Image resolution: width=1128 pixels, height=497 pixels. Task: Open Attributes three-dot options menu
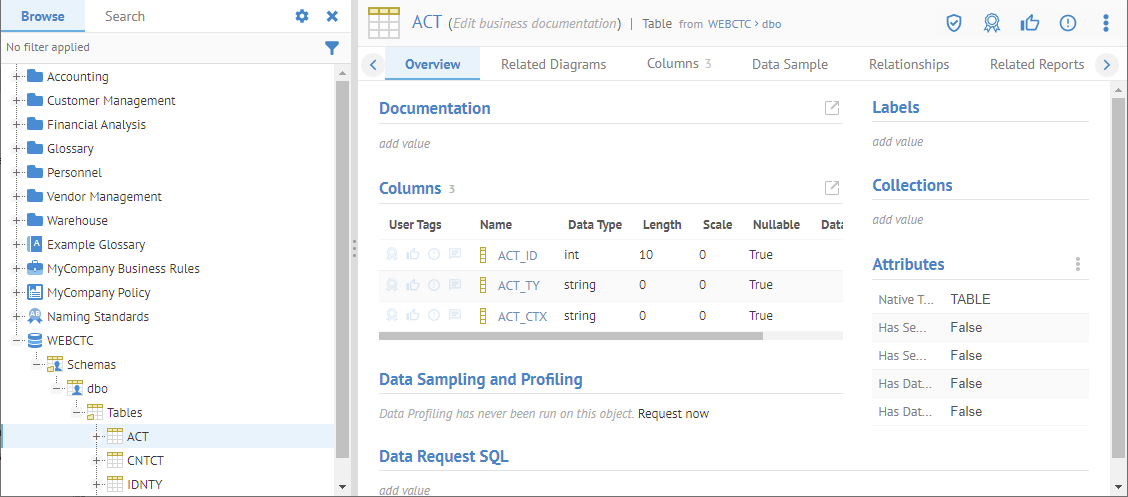point(1077,264)
